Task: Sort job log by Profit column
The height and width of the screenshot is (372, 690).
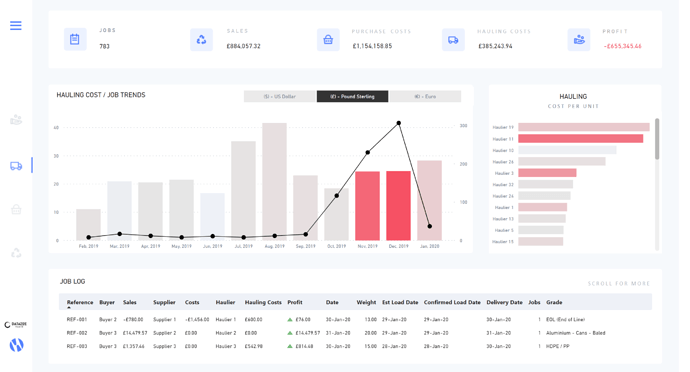Action: (x=295, y=302)
